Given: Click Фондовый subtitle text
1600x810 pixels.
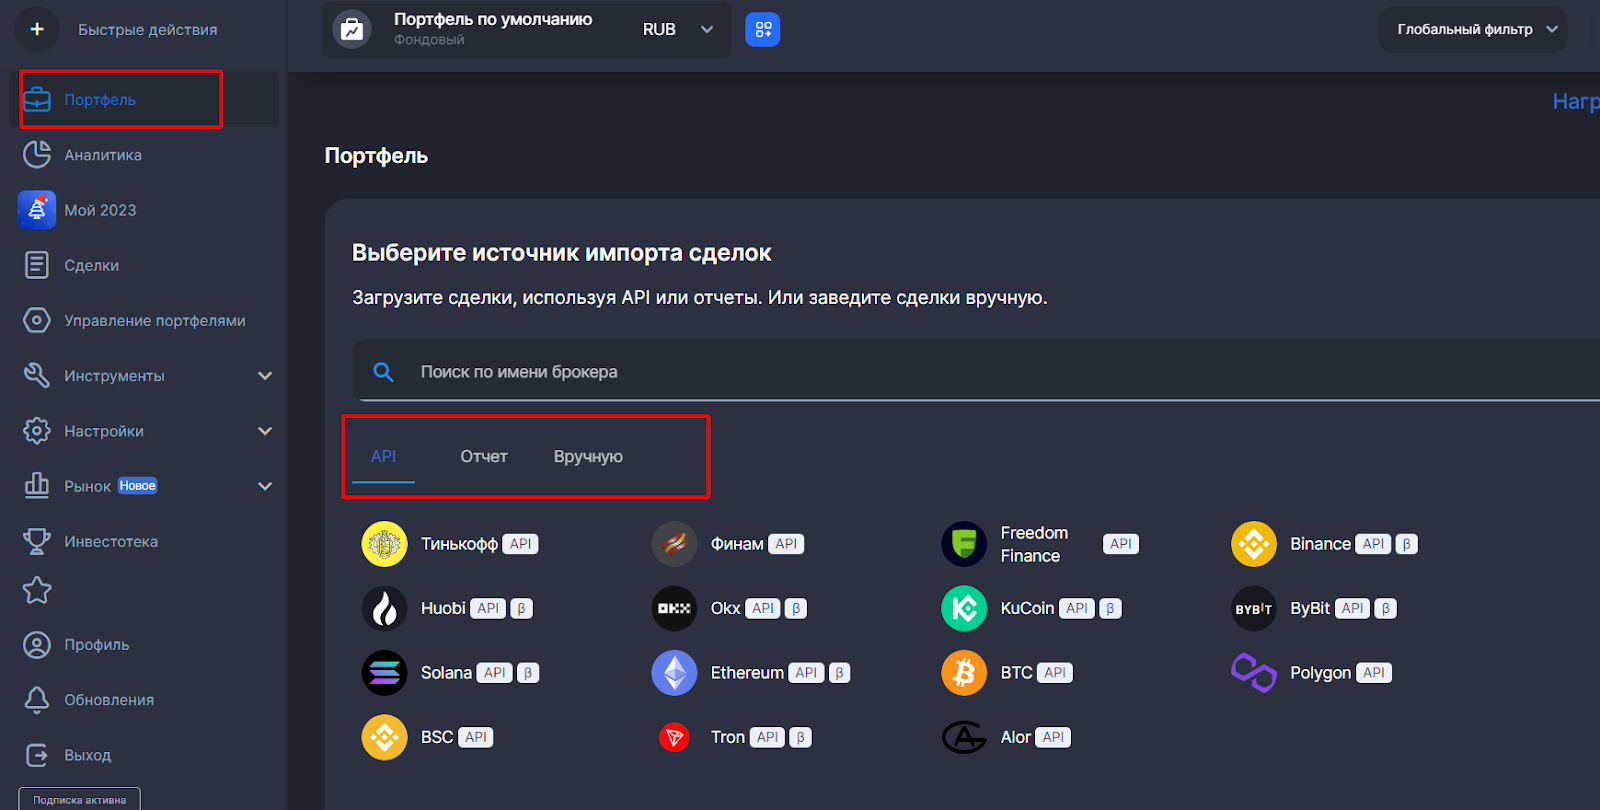Looking at the screenshot, I should [x=429, y=40].
